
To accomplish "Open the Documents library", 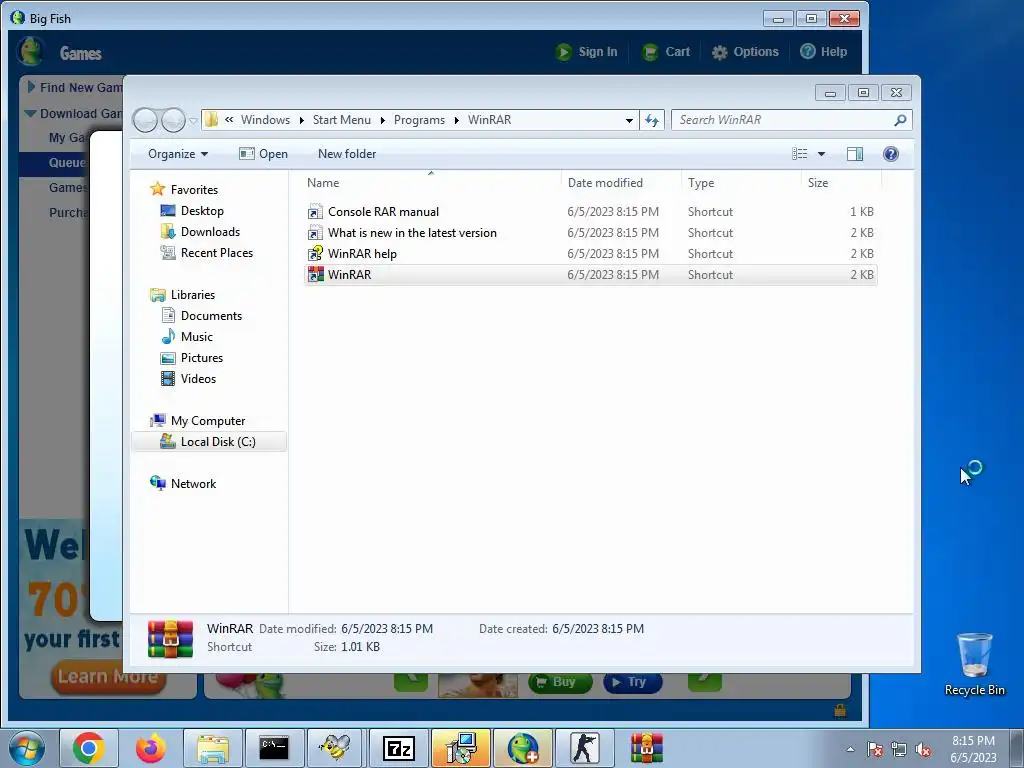I will (x=211, y=315).
